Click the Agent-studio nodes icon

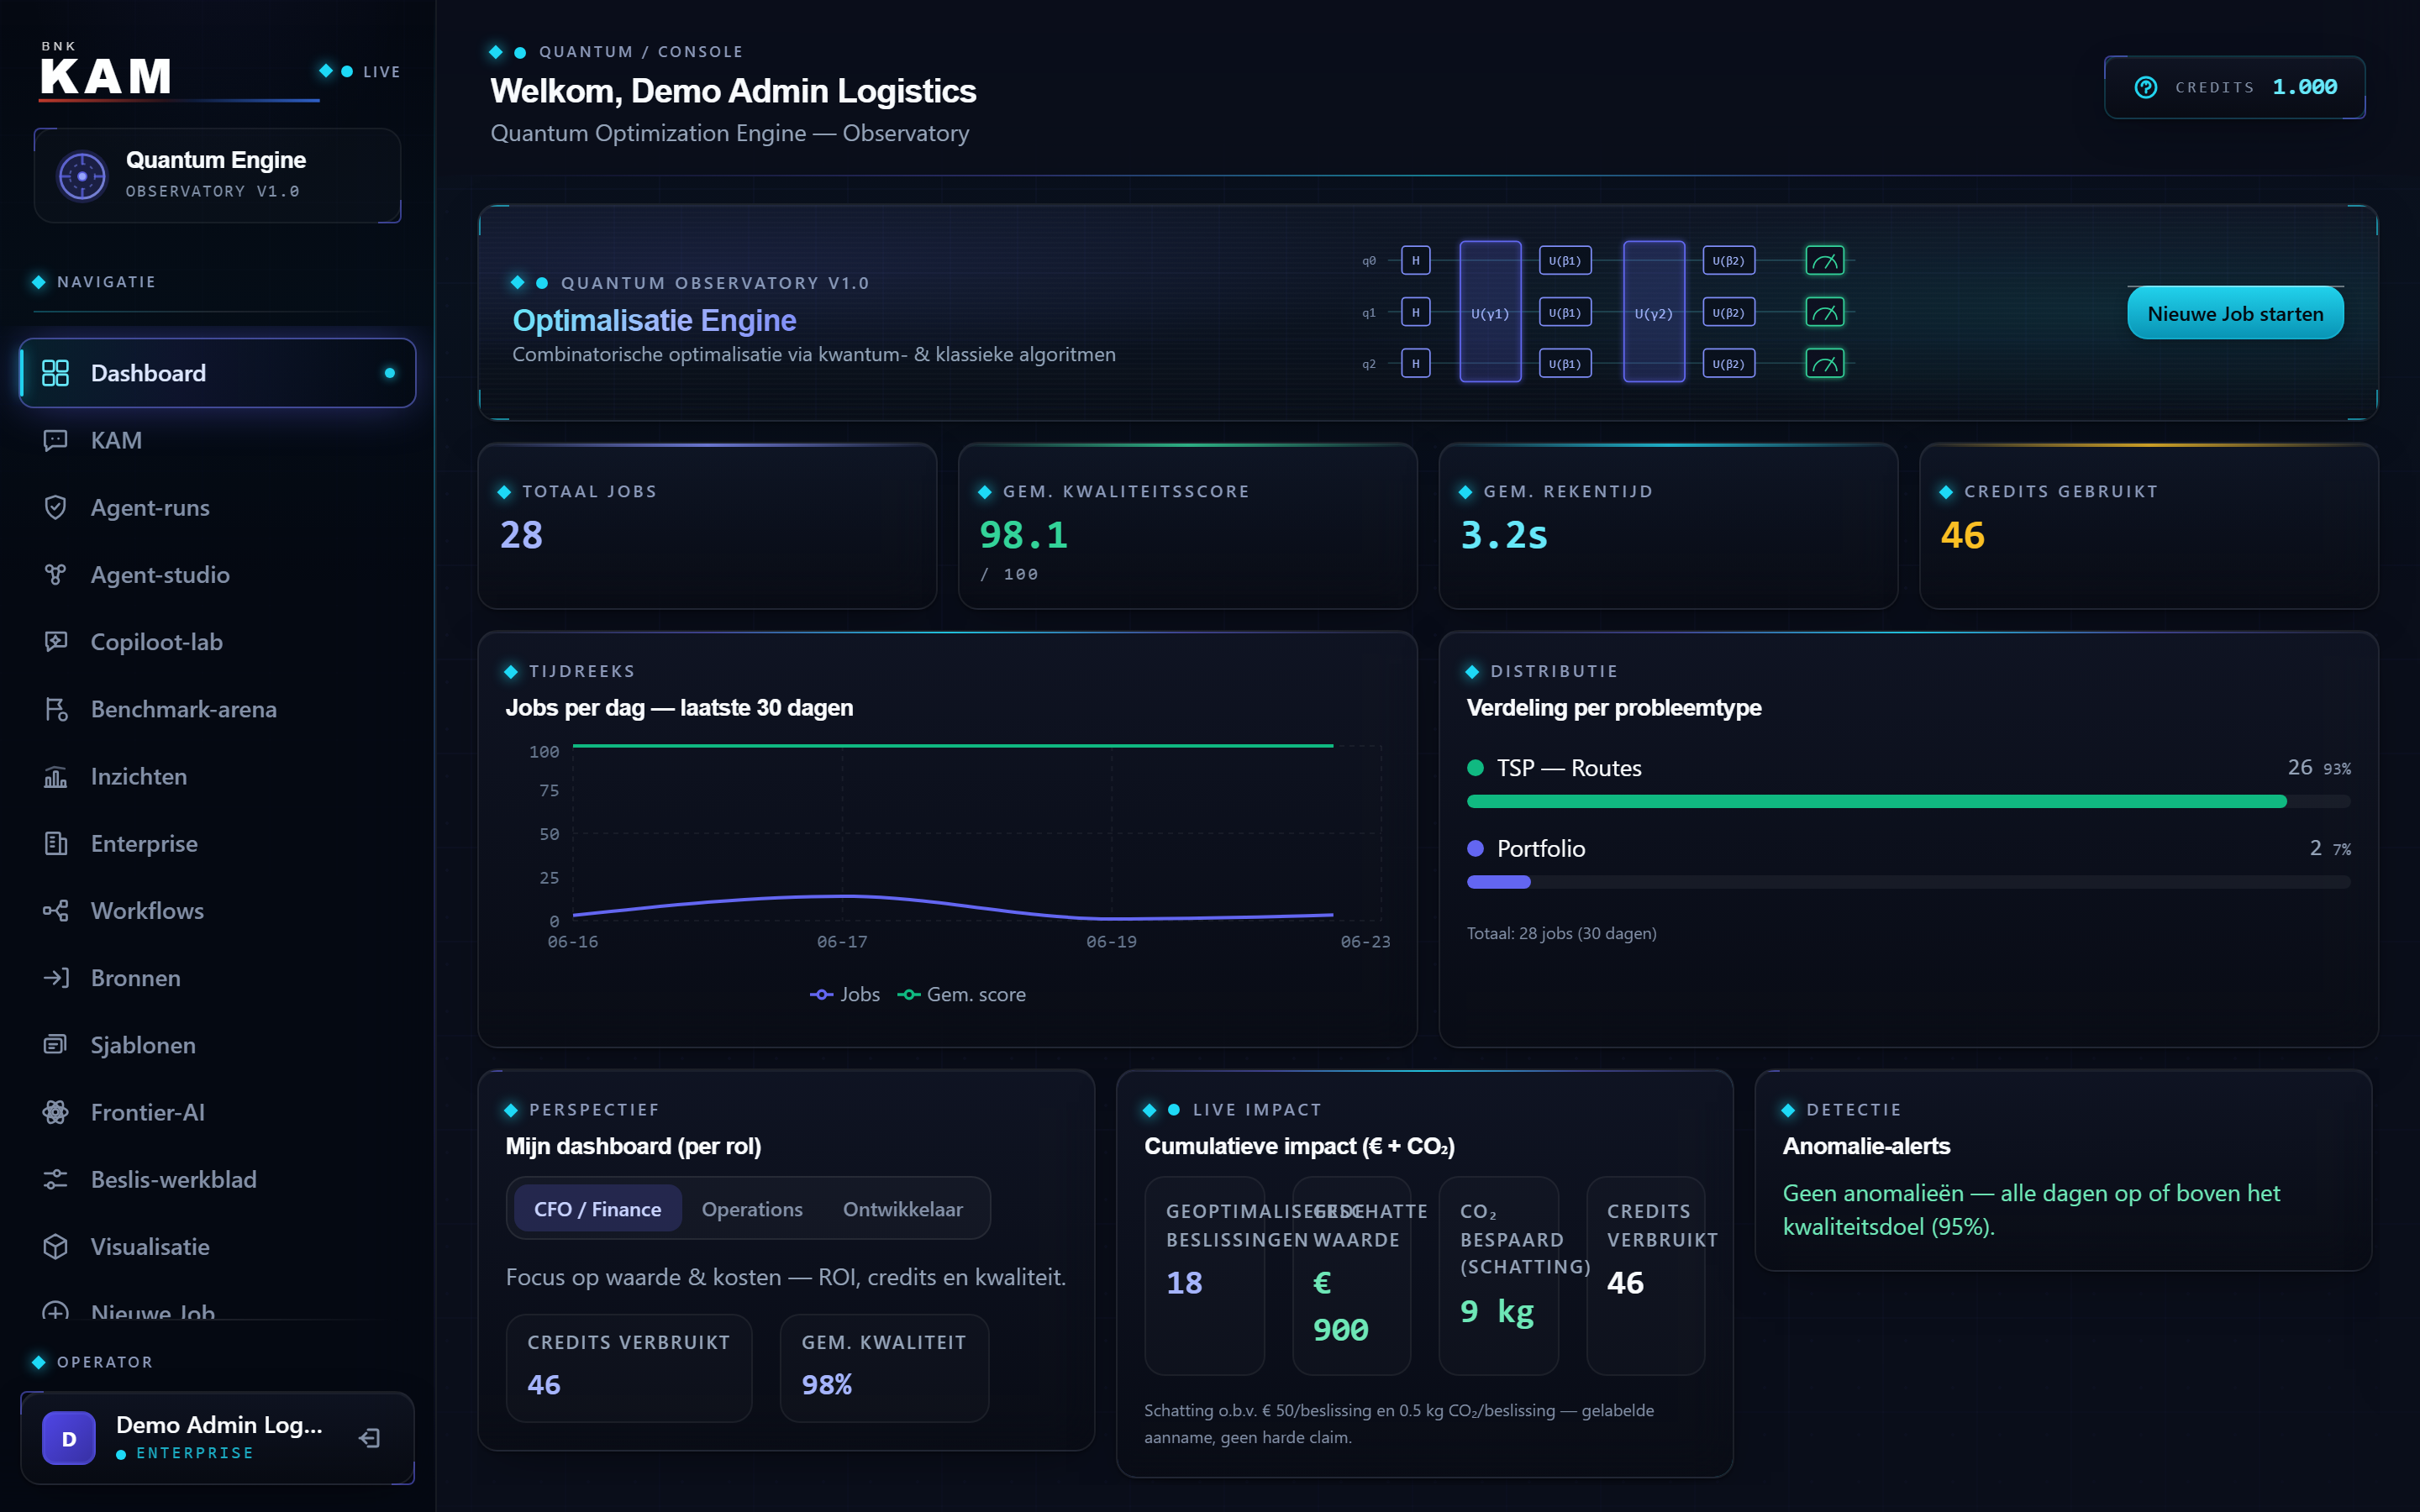click(x=55, y=574)
